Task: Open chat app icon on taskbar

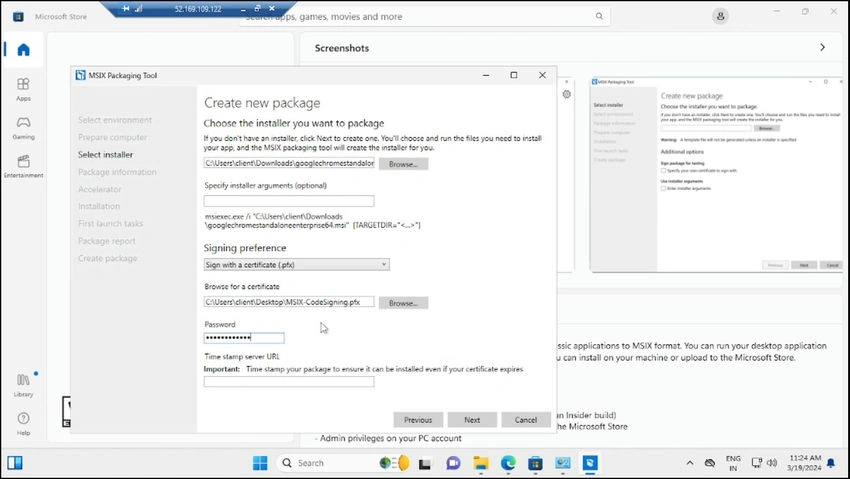Action: [x=453, y=463]
